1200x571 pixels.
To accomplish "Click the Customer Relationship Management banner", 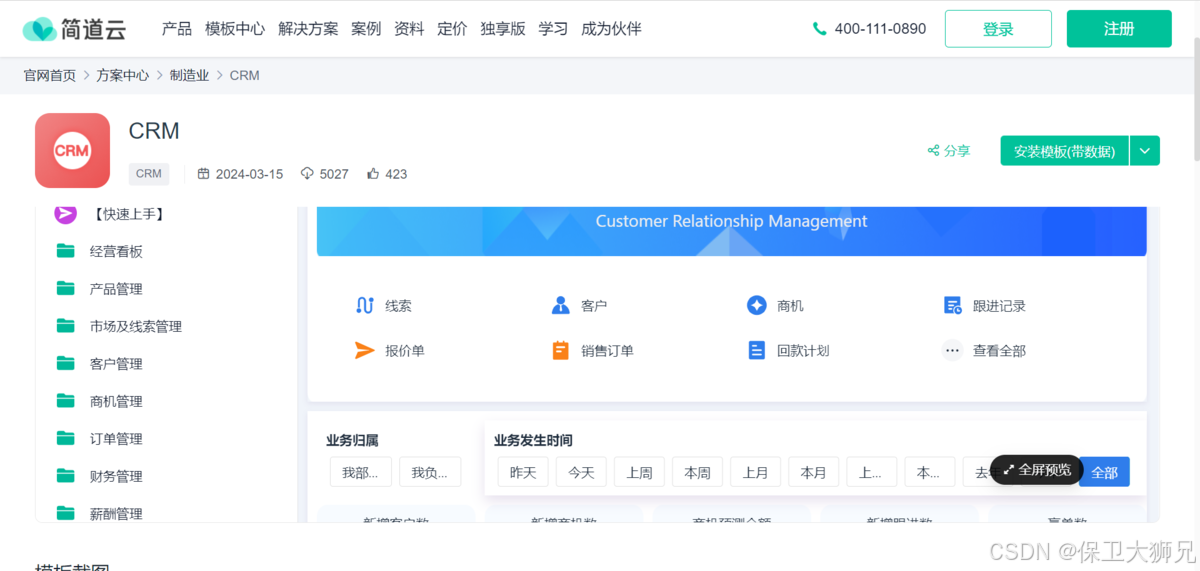I will (731, 230).
